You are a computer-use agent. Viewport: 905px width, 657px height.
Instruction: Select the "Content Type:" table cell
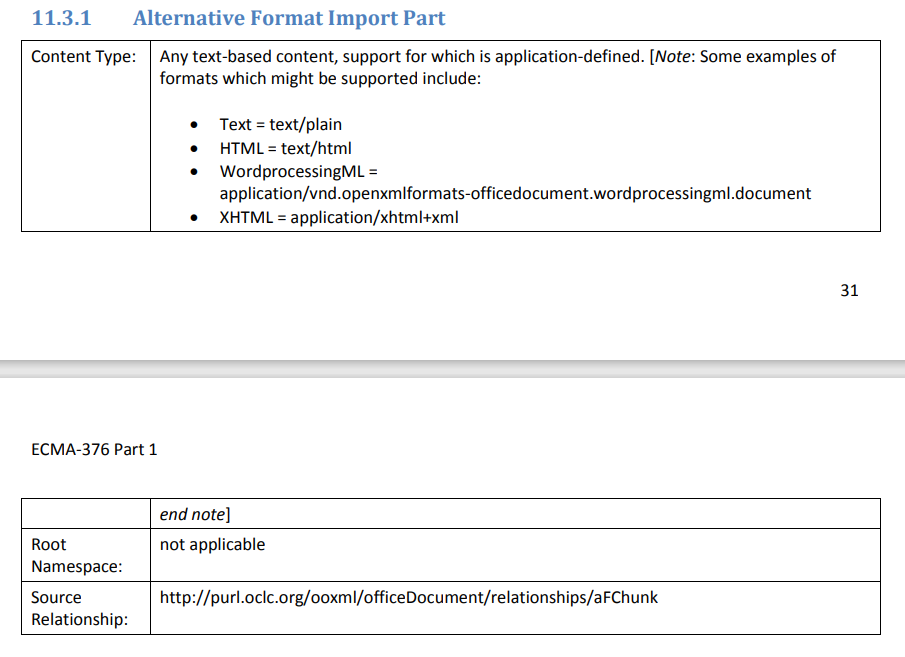(83, 57)
